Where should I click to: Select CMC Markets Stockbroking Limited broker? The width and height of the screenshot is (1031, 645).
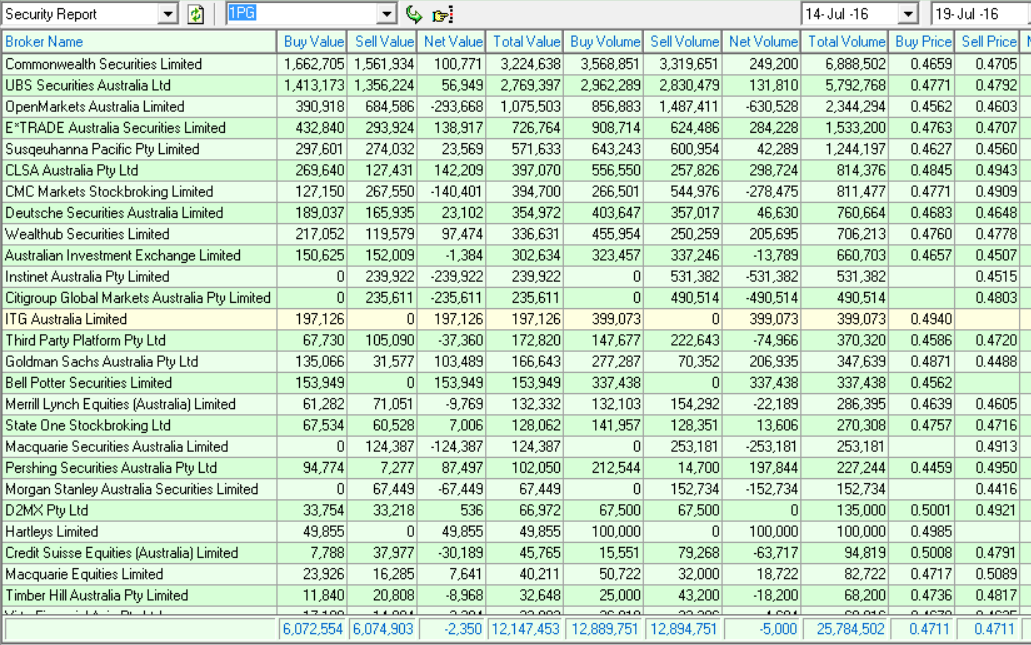(109, 191)
